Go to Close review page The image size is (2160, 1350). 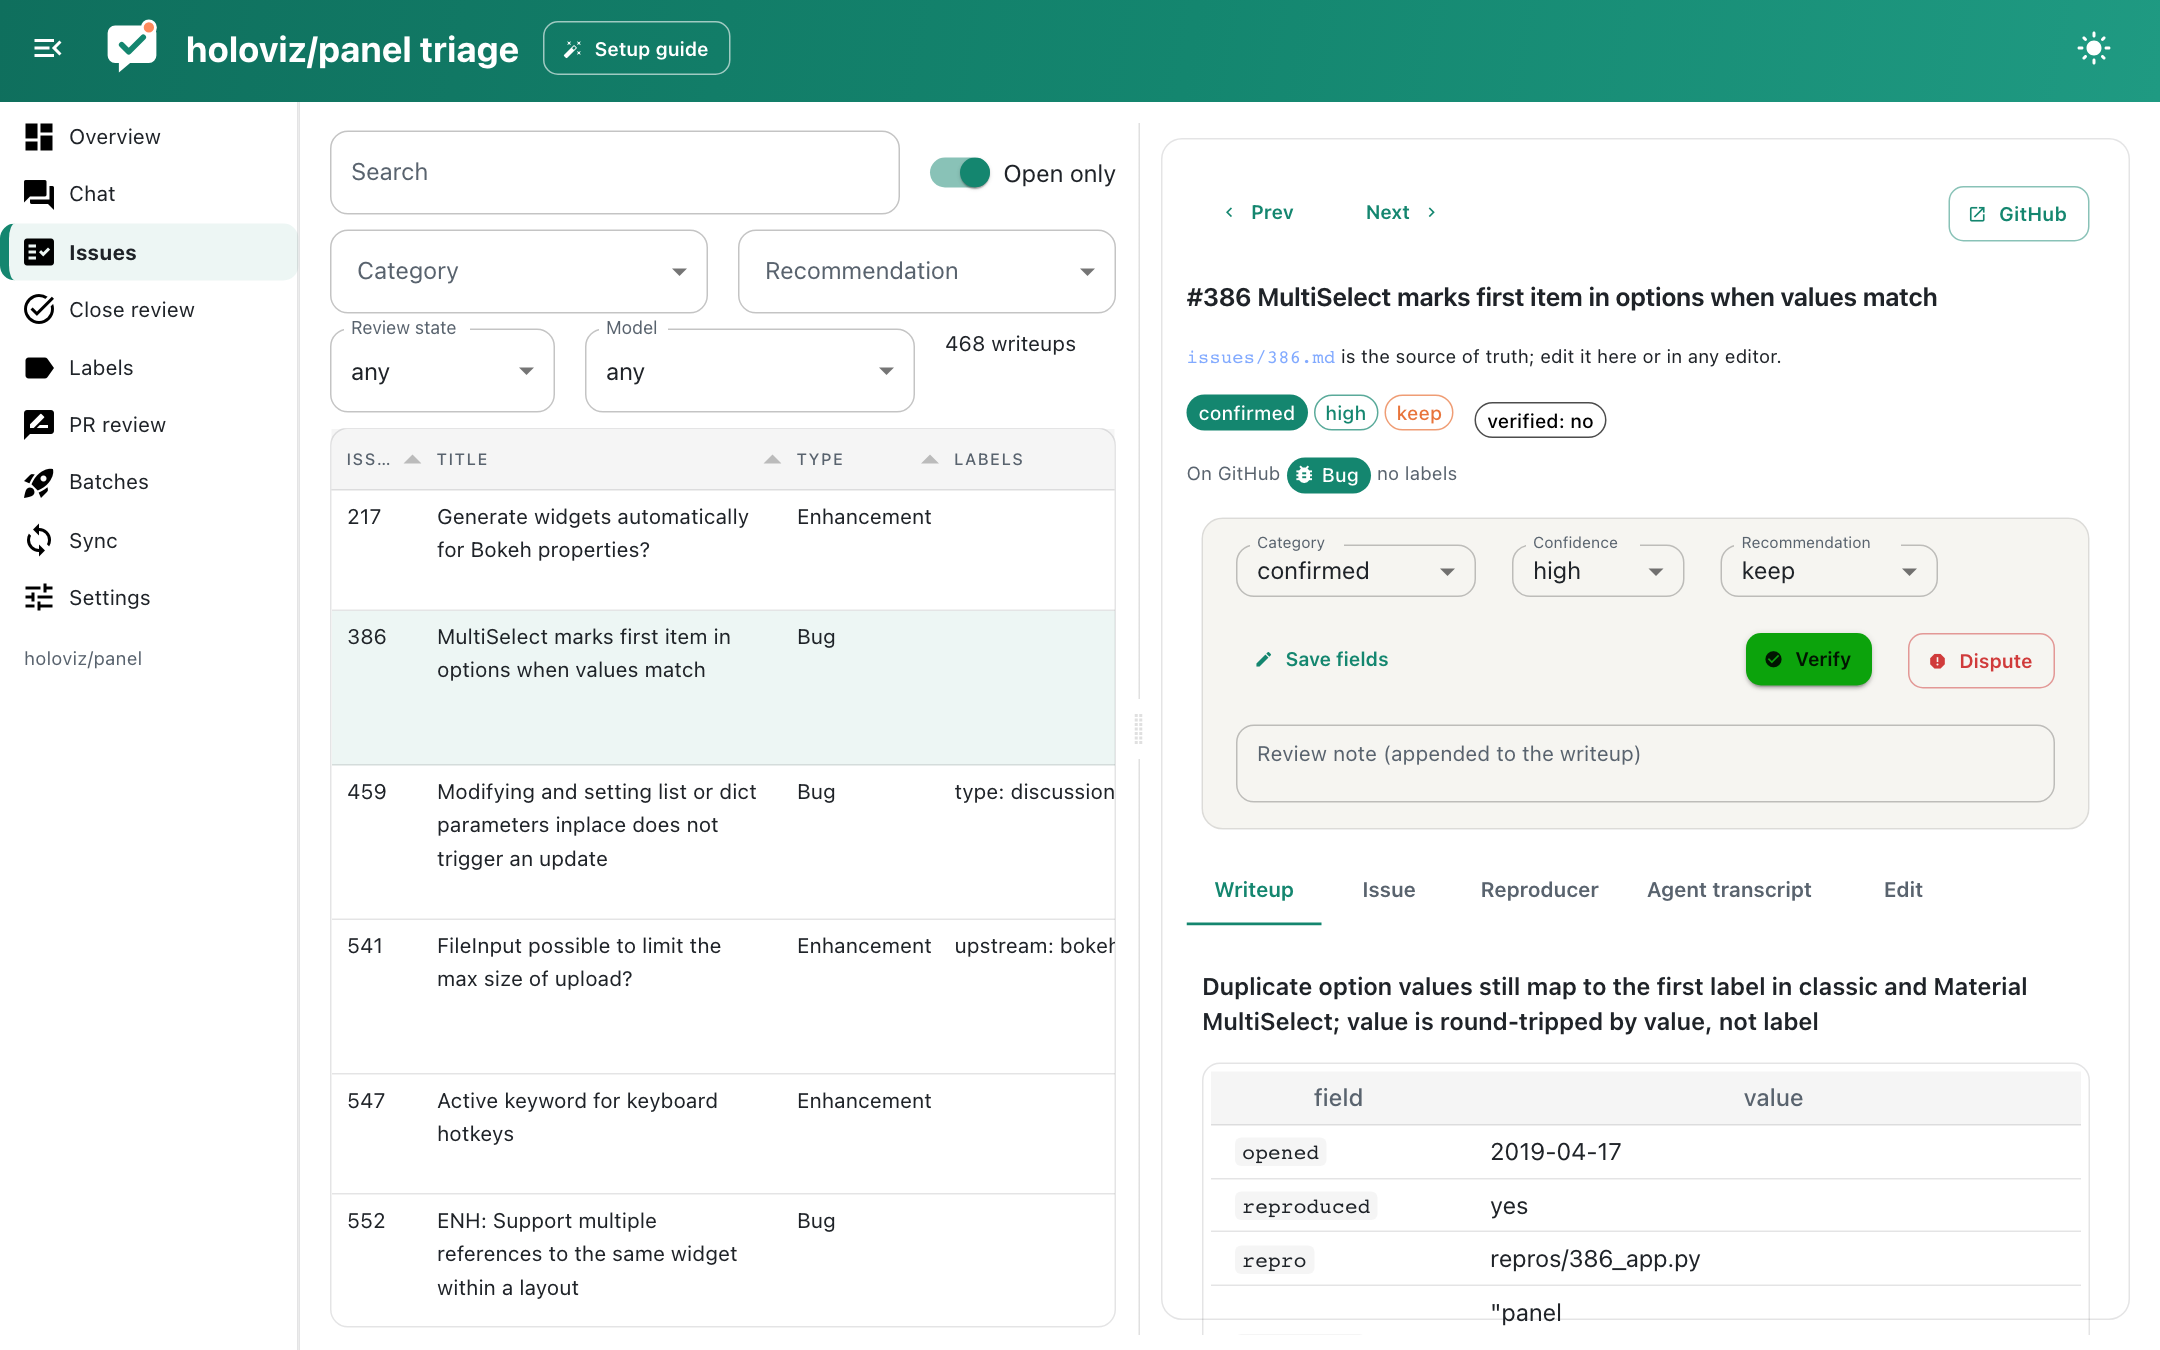150,310
